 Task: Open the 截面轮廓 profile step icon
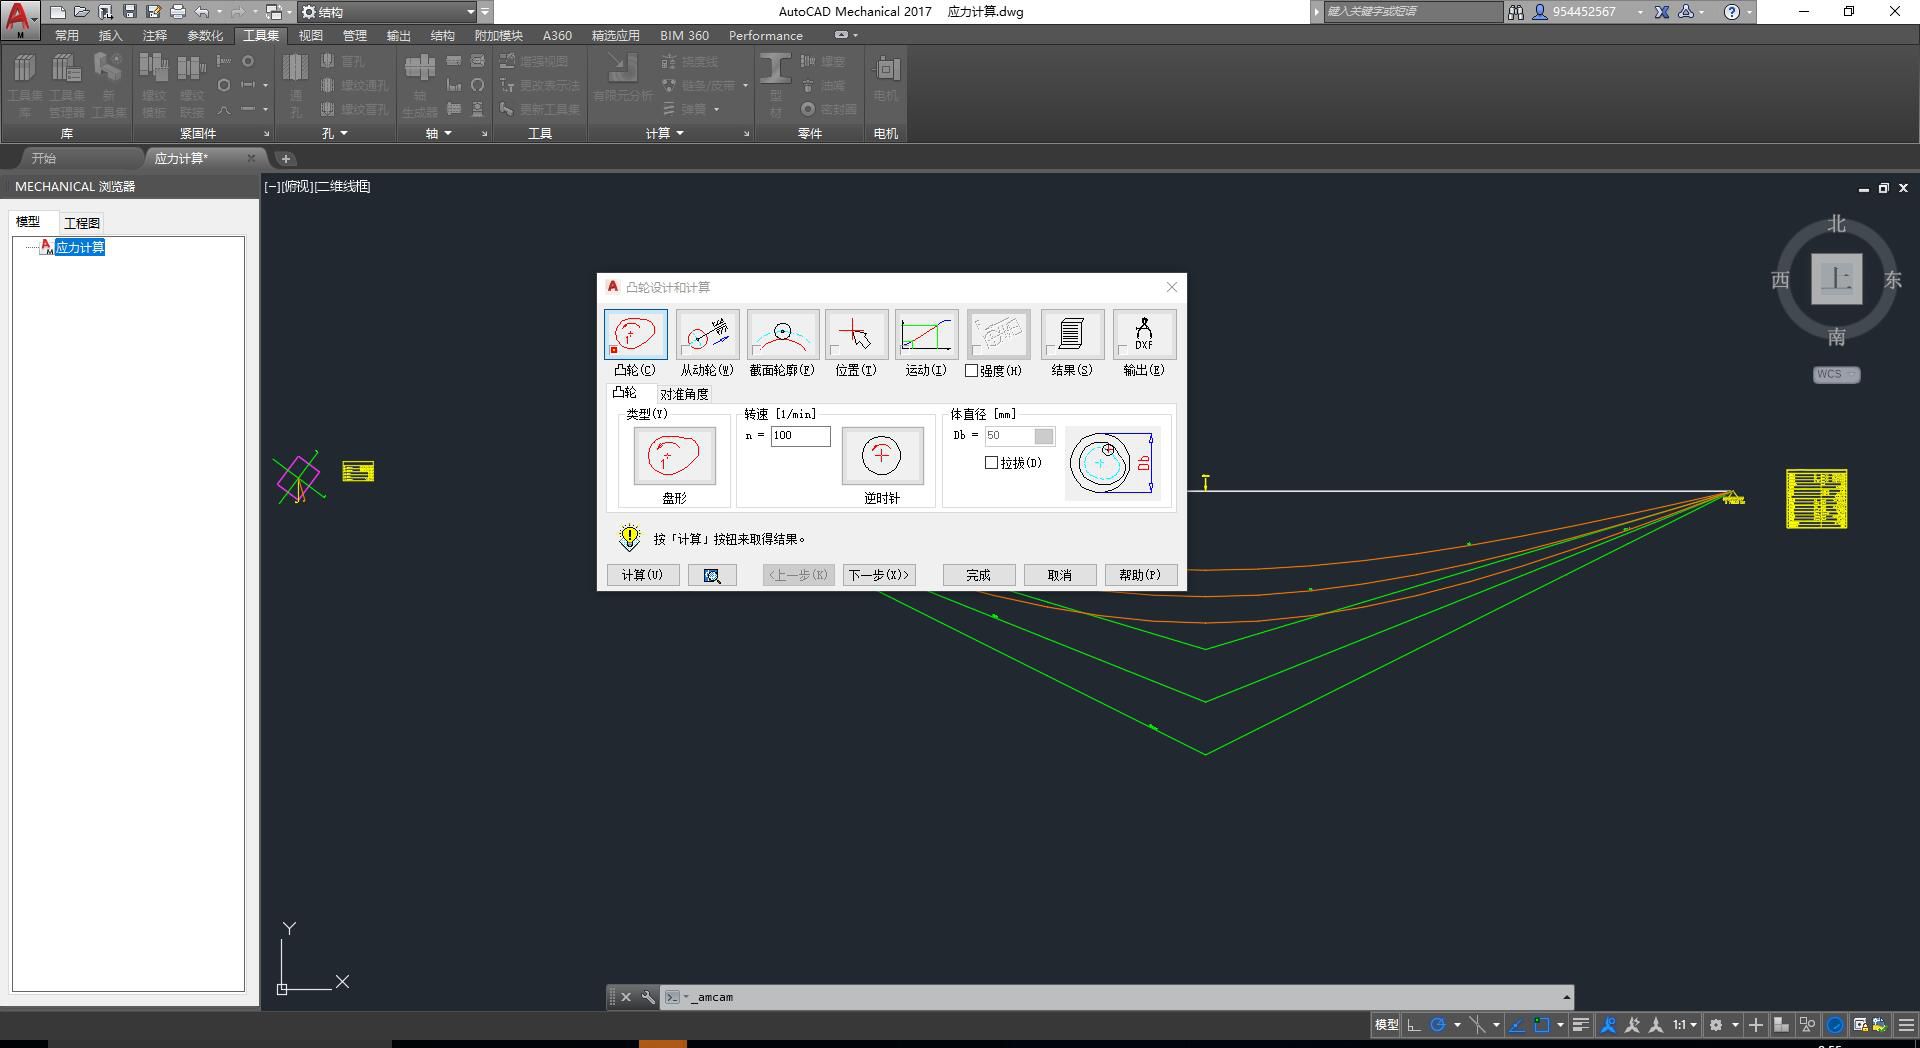pos(782,335)
